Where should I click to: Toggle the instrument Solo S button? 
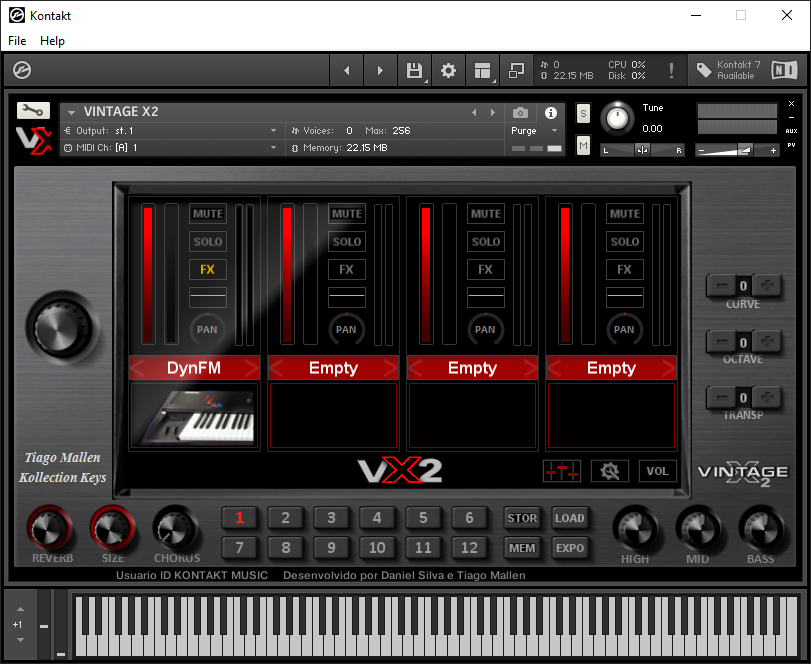point(583,114)
